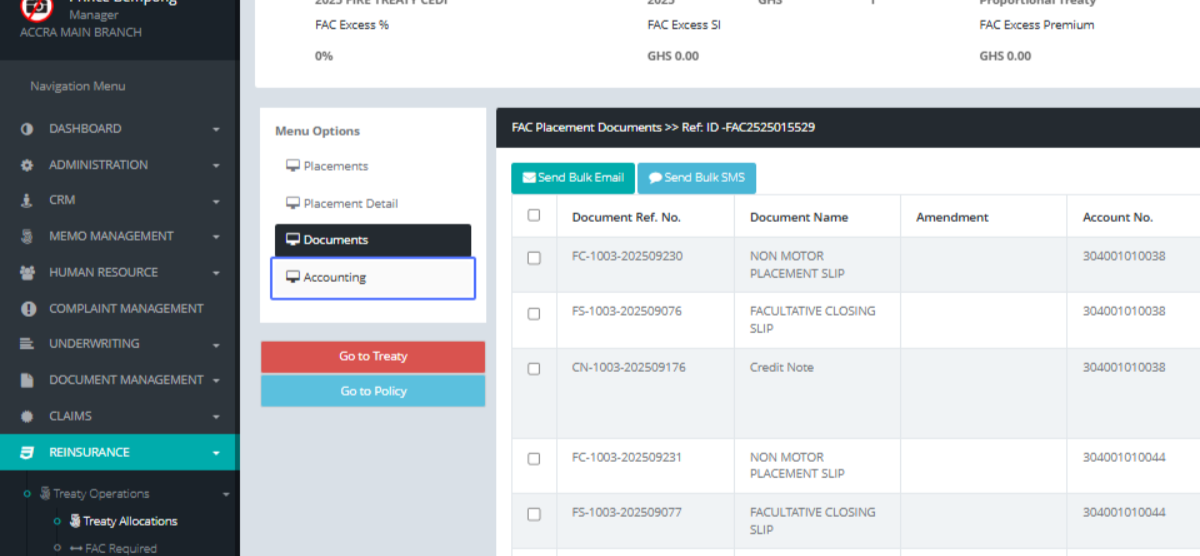Expand the Memo Management menu arrow
This screenshot has width=1200, height=556.
click(216, 237)
